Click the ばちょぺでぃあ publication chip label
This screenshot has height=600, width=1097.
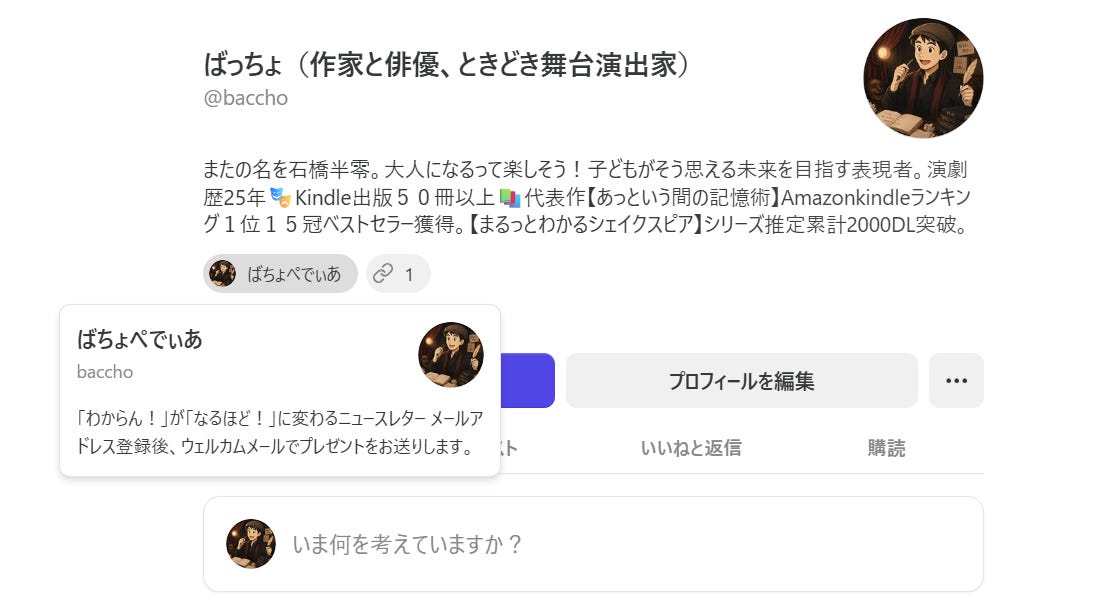click(x=294, y=274)
